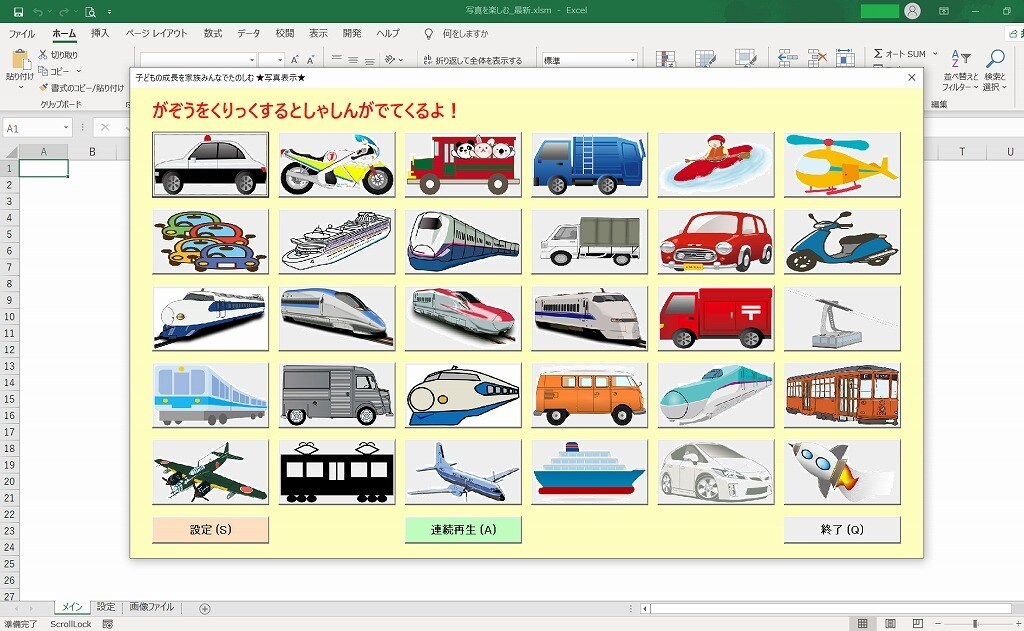Click the red postal truck picture

pos(716,318)
